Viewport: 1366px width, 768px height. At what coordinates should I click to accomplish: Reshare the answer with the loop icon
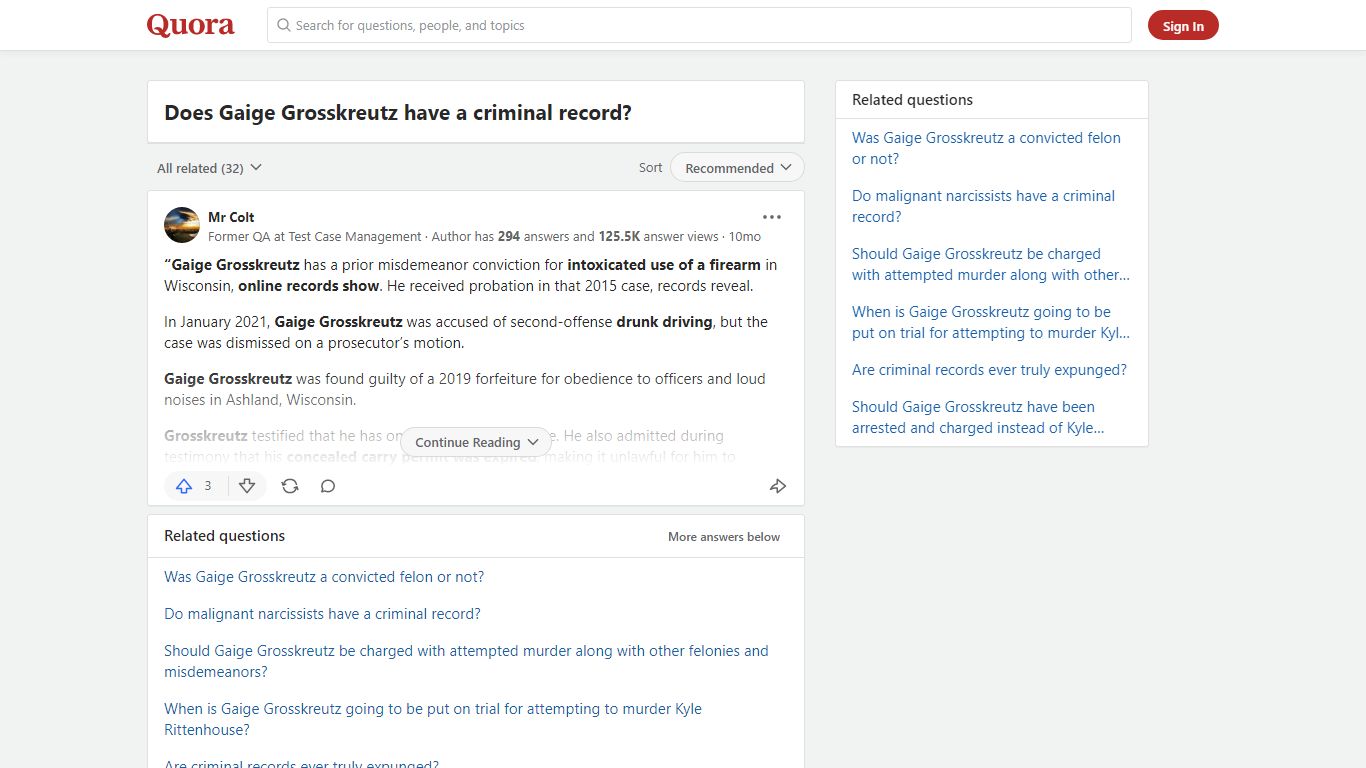coord(290,486)
